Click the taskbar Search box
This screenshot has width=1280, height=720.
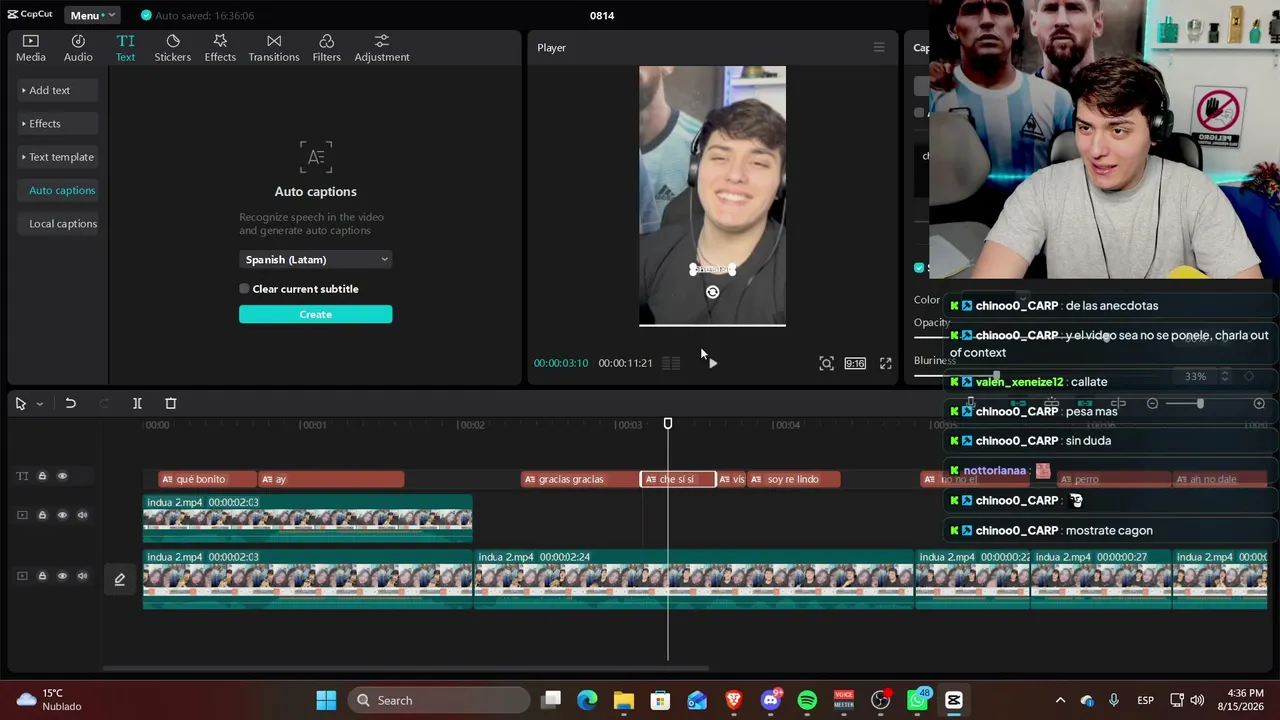pos(437,700)
